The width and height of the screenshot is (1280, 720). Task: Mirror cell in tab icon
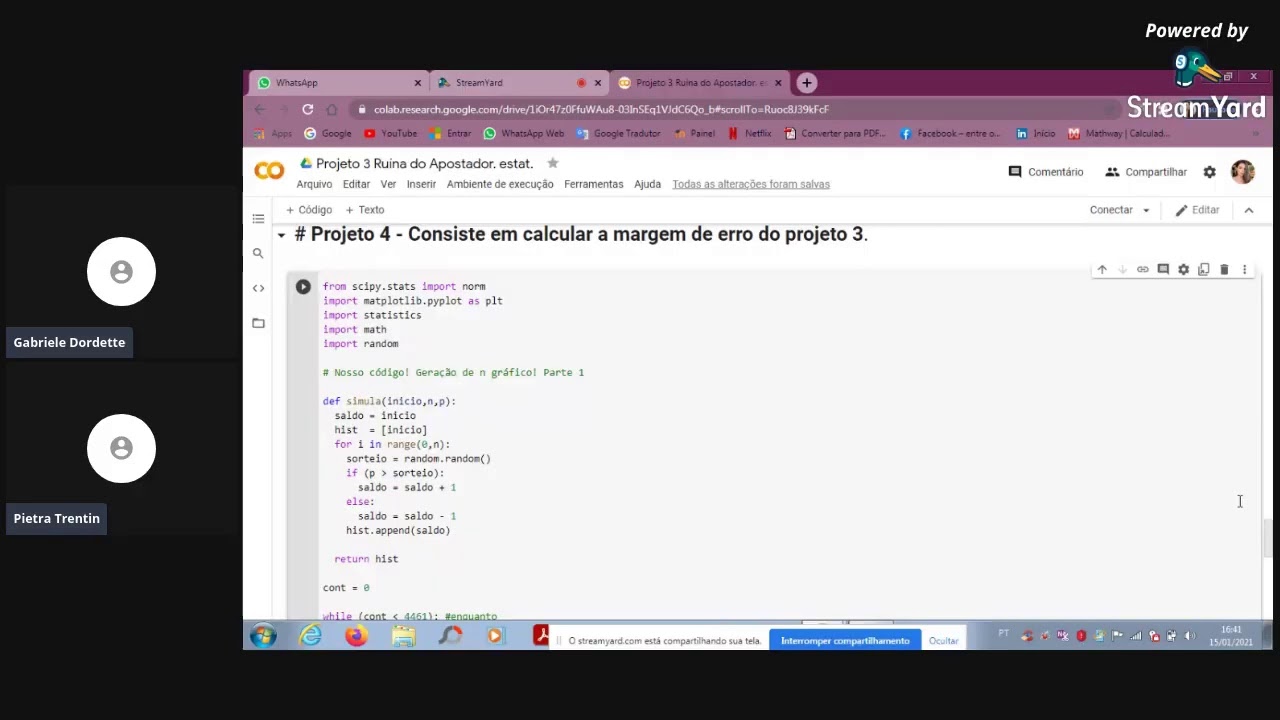click(1204, 270)
